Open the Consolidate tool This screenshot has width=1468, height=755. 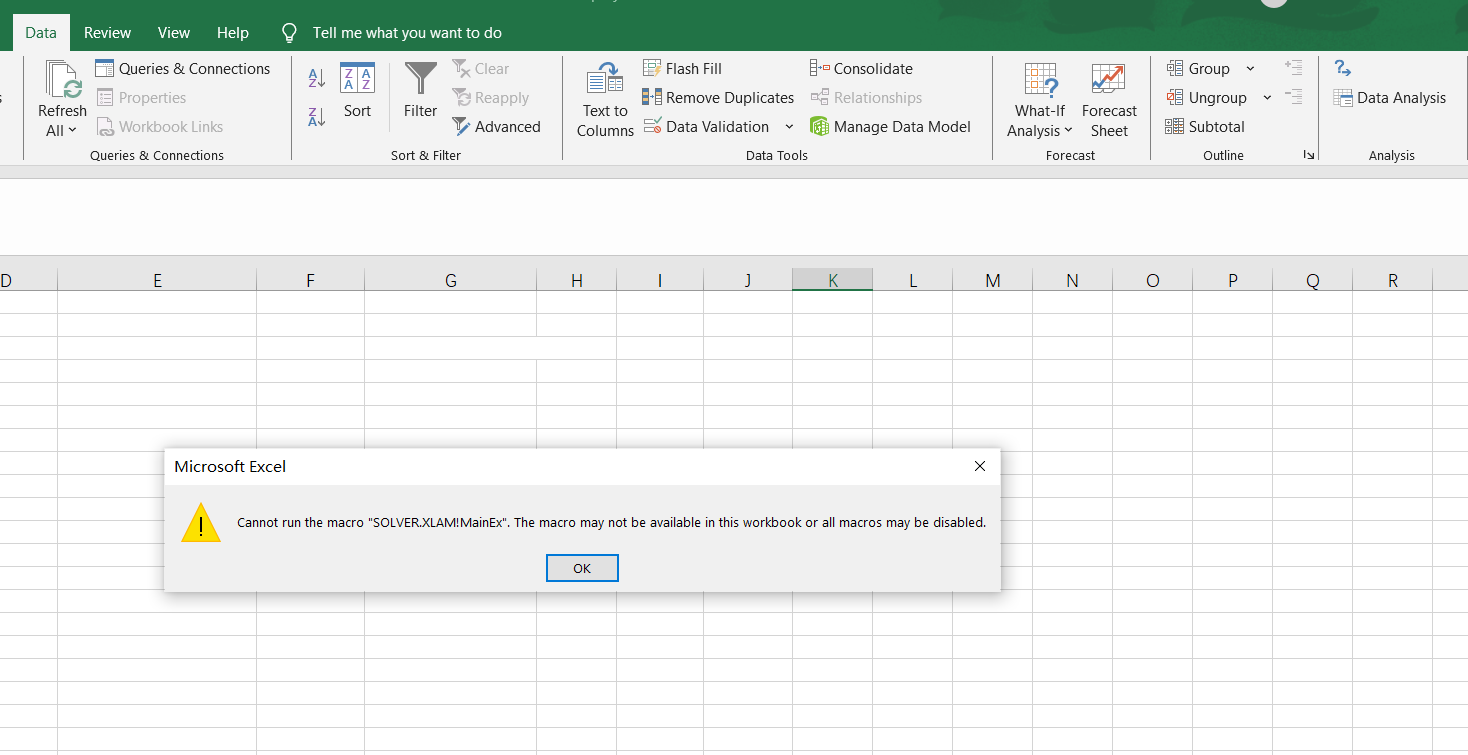861,67
